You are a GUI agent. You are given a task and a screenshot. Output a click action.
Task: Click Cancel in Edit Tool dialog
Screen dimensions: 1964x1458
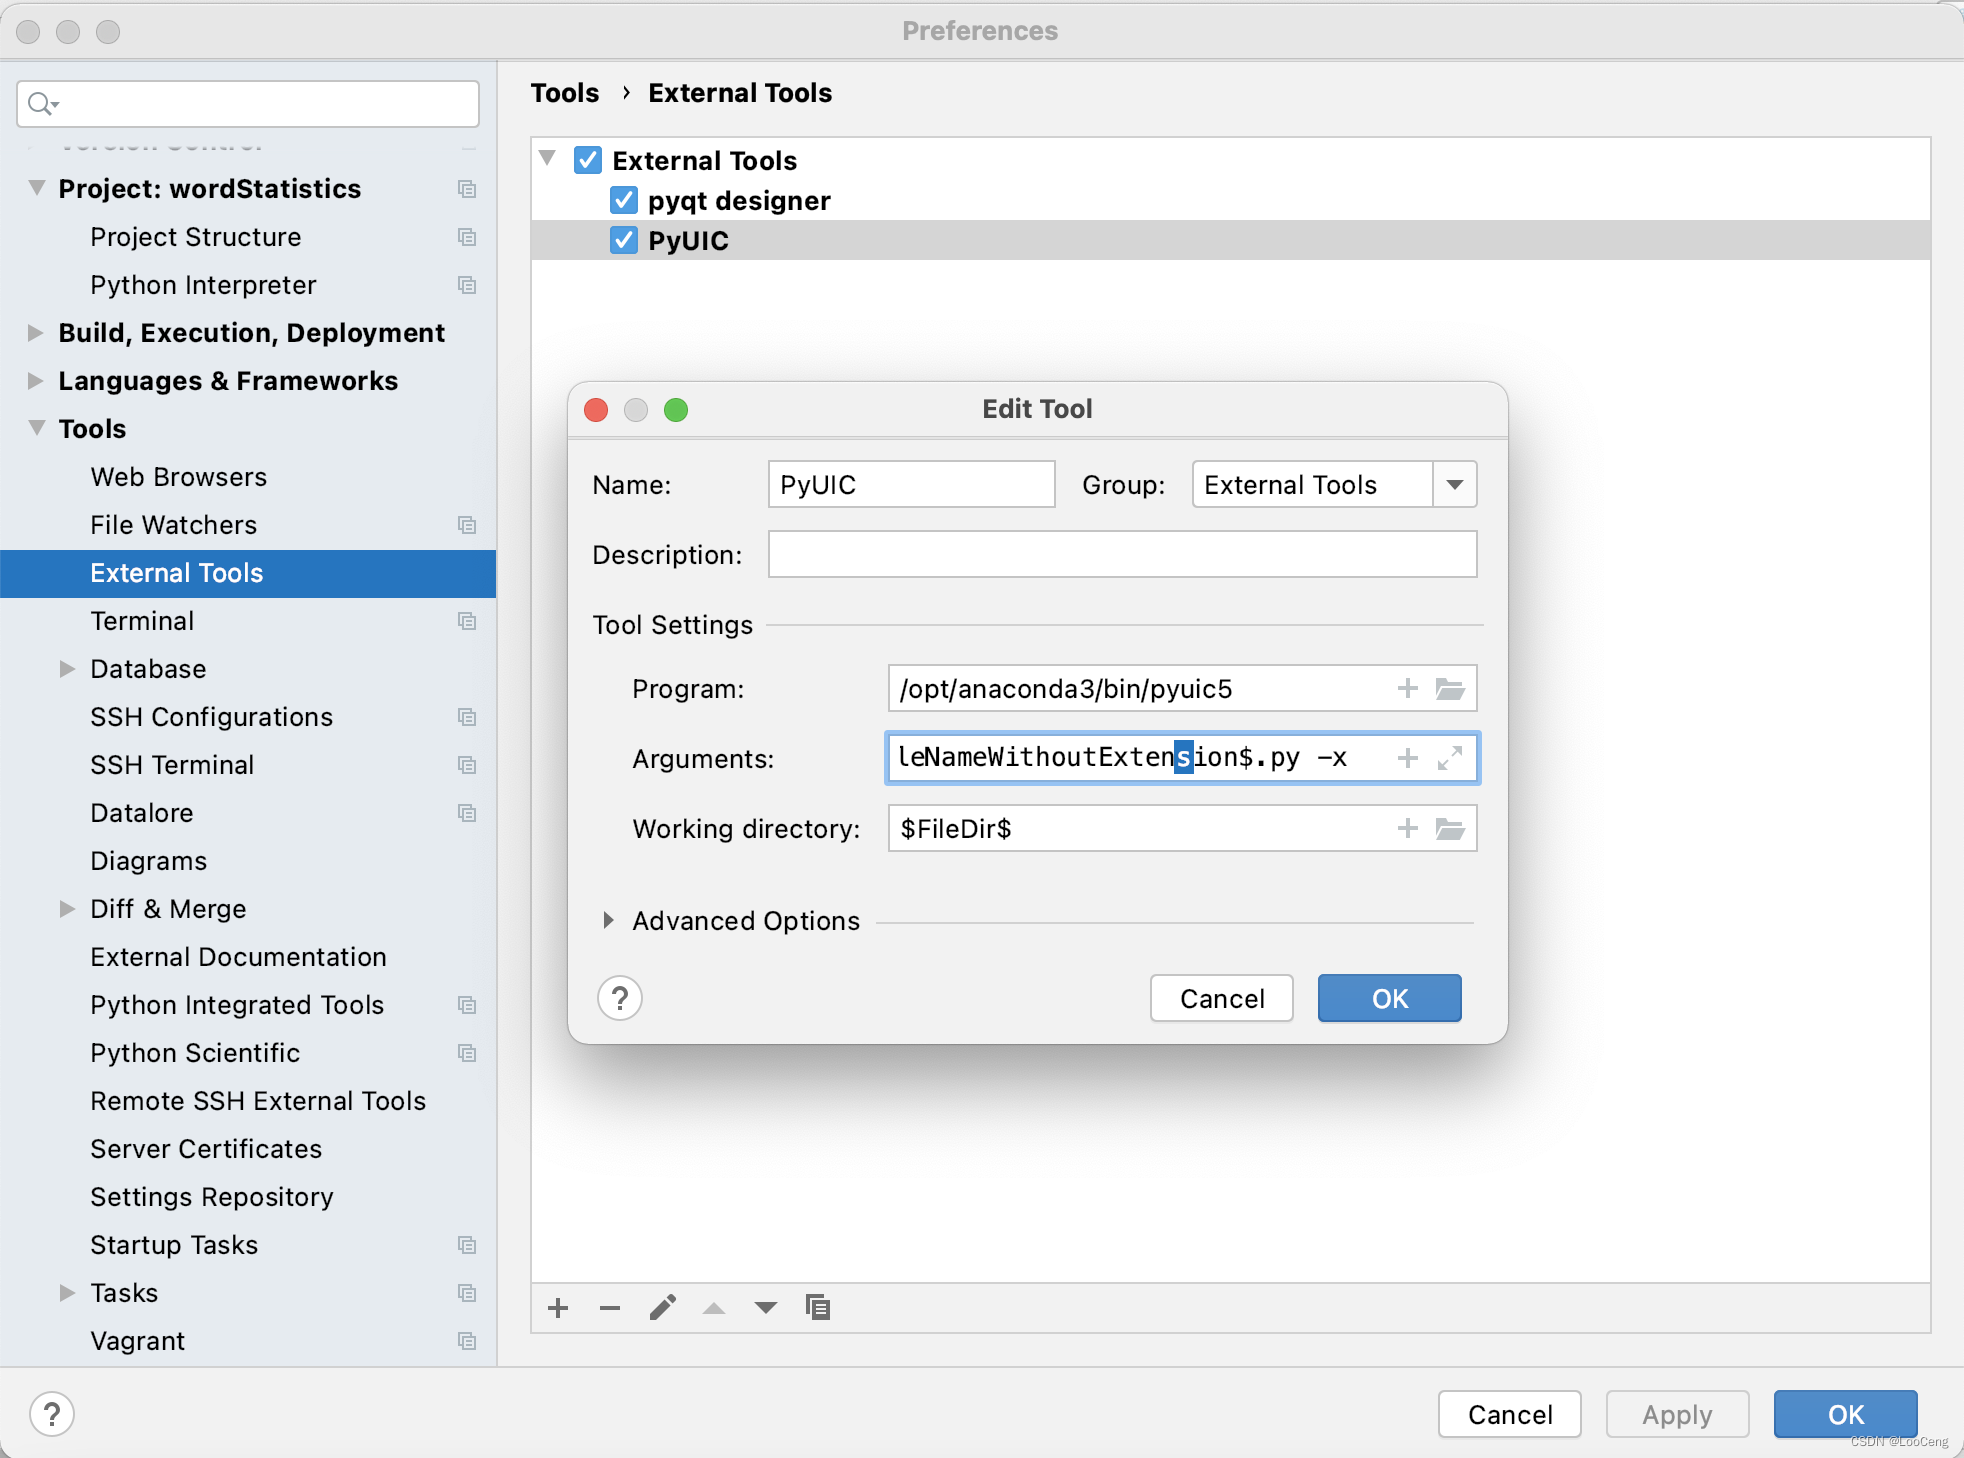tap(1221, 999)
